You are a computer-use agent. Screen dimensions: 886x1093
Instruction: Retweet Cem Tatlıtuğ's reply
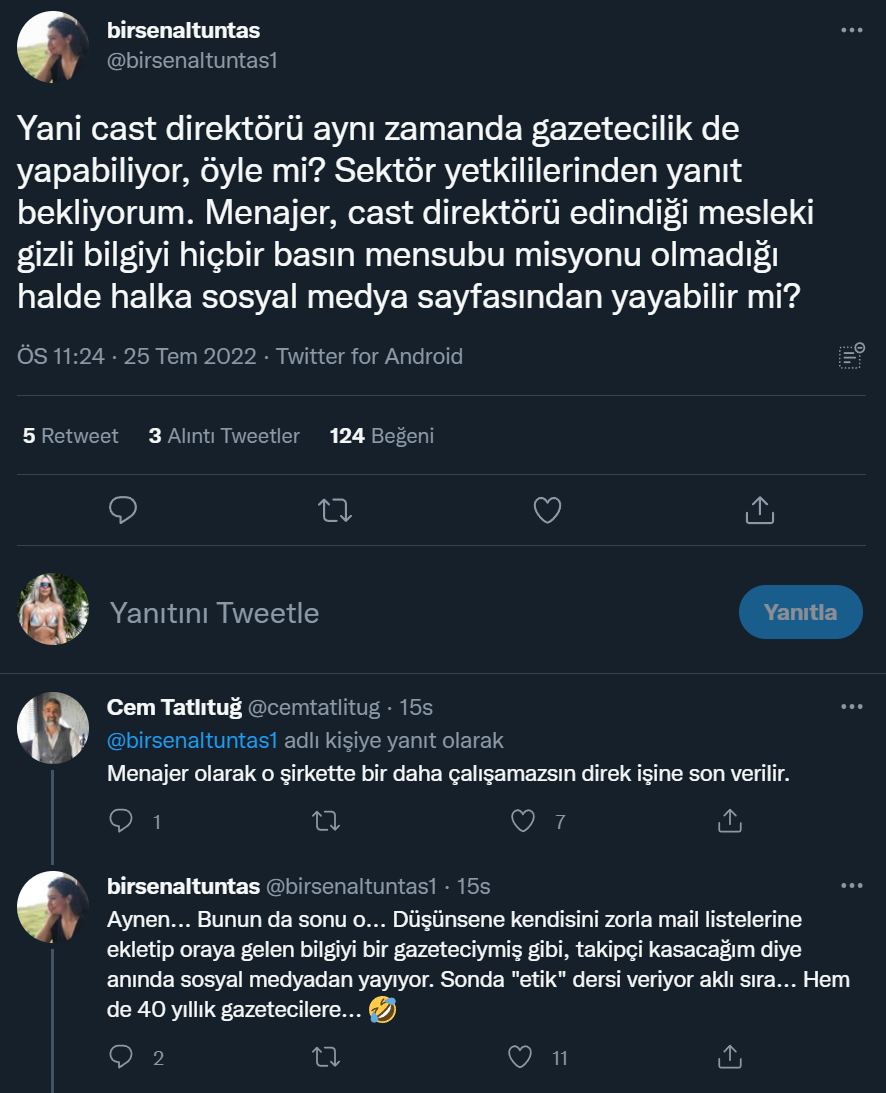pos(324,821)
